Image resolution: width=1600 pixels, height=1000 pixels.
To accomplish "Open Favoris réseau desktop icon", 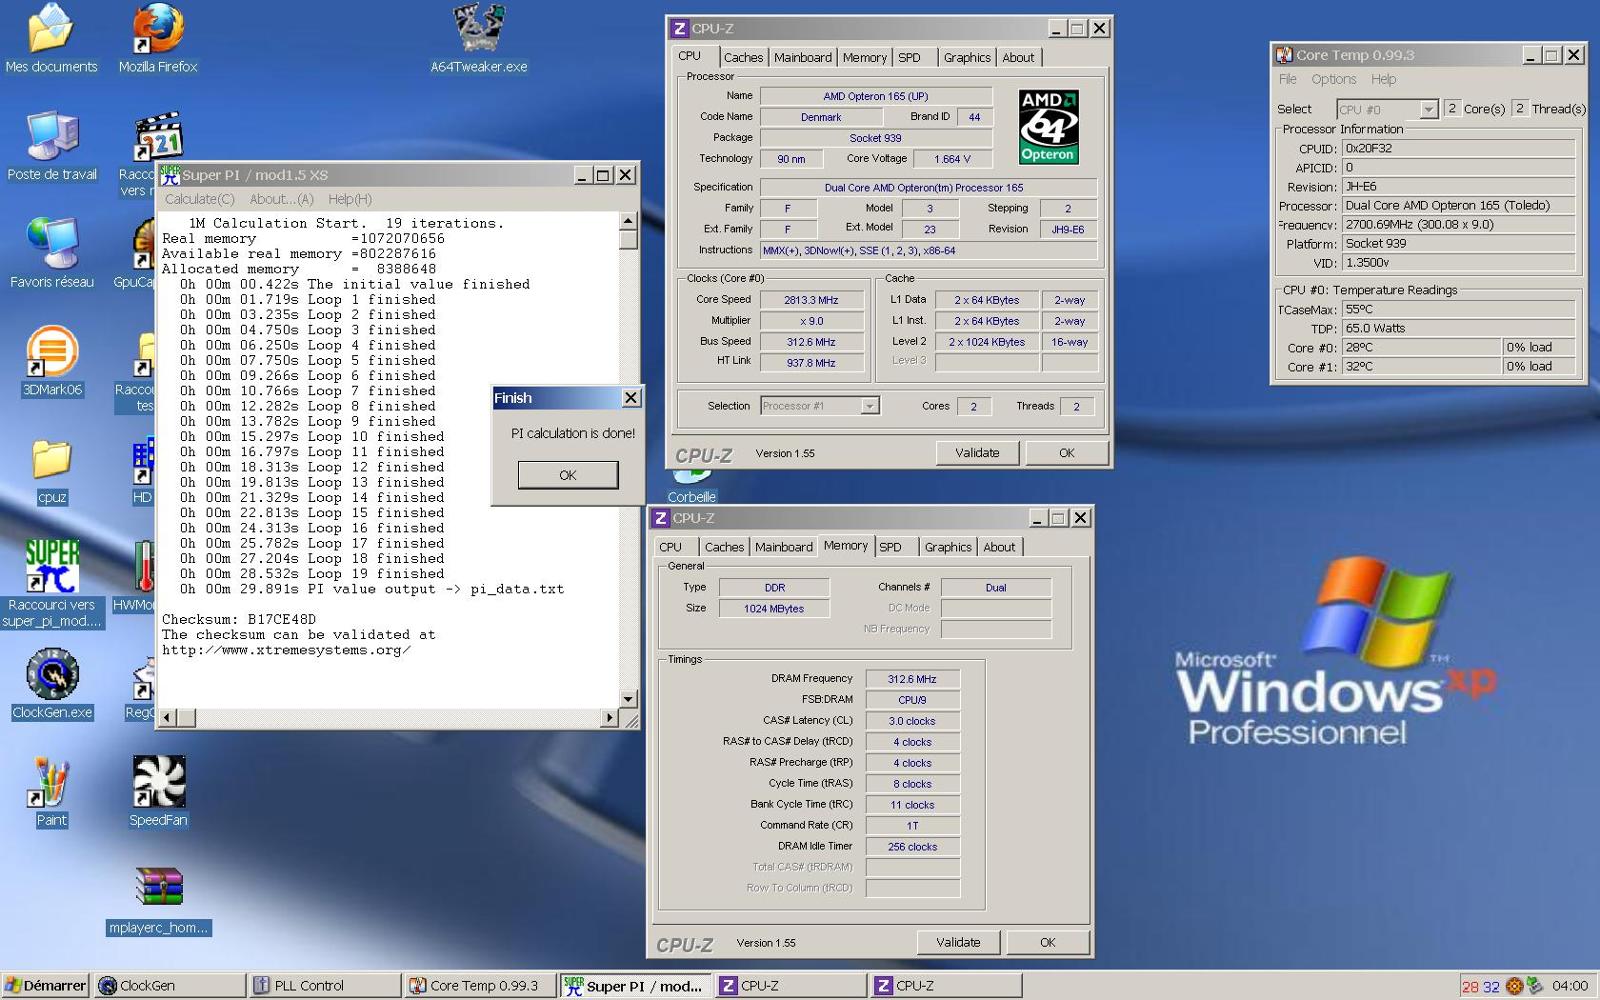I will [52, 254].
